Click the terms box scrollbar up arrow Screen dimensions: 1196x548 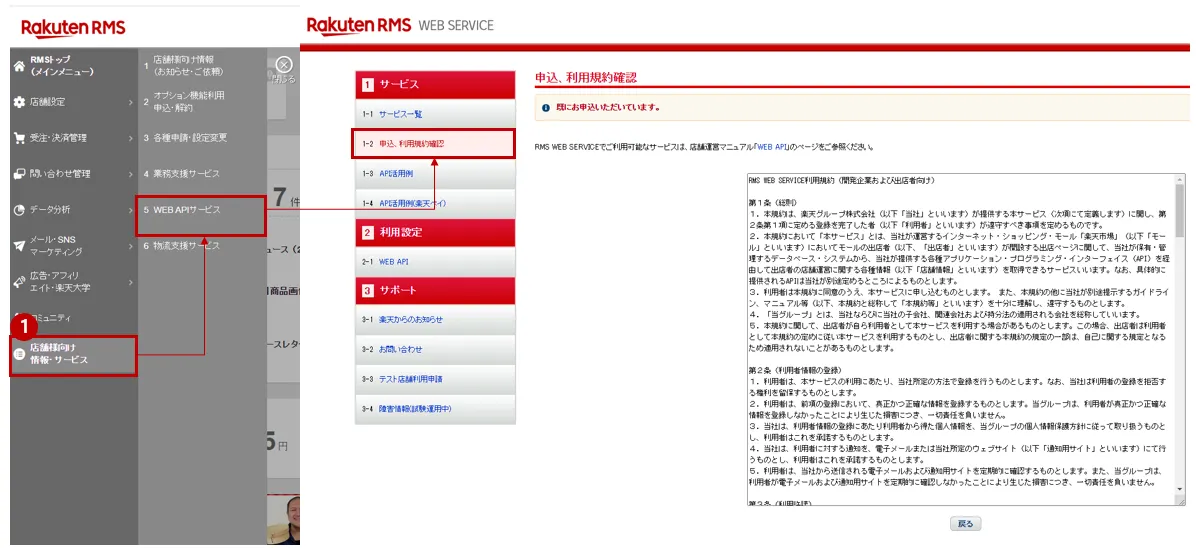(1182, 180)
